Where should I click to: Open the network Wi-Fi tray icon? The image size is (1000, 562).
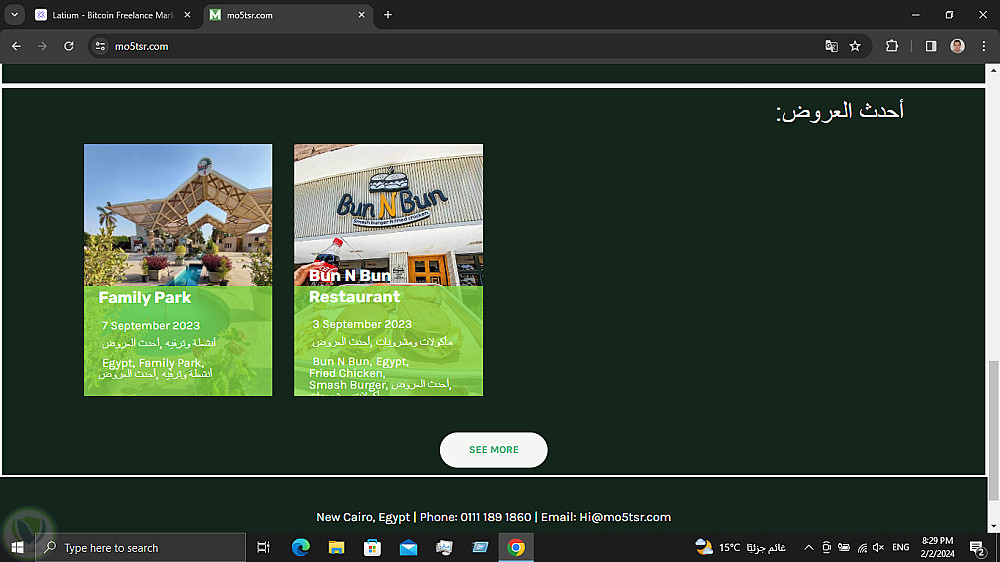click(862, 547)
